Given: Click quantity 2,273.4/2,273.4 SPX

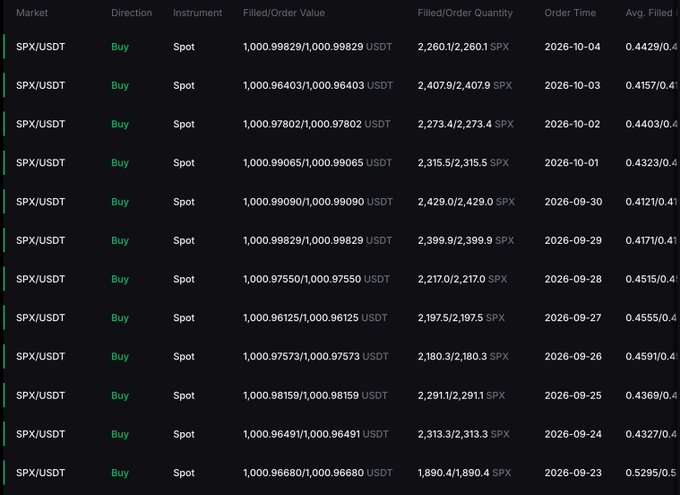Looking at the screenshot, I should (x=465, y=124).
